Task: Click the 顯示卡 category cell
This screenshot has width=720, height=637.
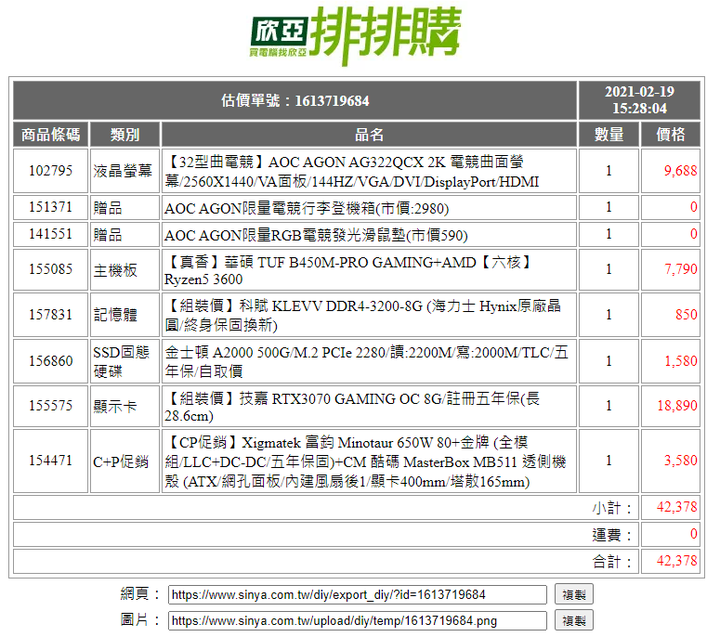Action: point(125,406)
